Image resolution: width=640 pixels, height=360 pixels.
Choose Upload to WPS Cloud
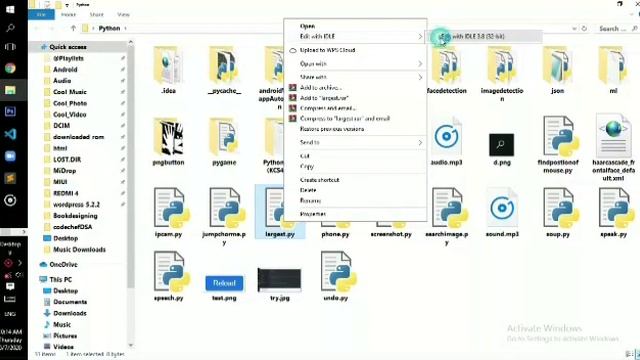(x=355, y=50)
